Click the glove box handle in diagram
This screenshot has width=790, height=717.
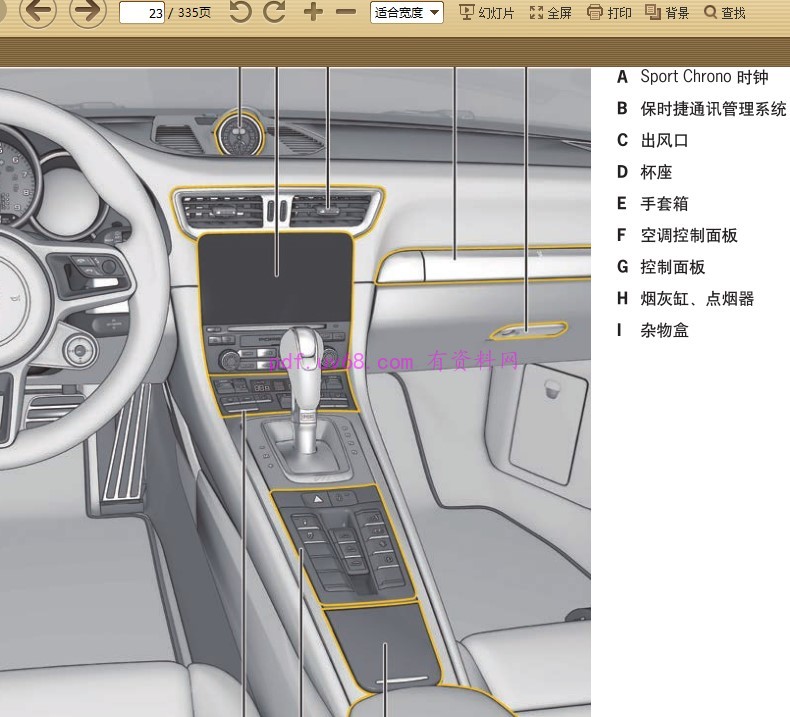[x=526, y=329]
